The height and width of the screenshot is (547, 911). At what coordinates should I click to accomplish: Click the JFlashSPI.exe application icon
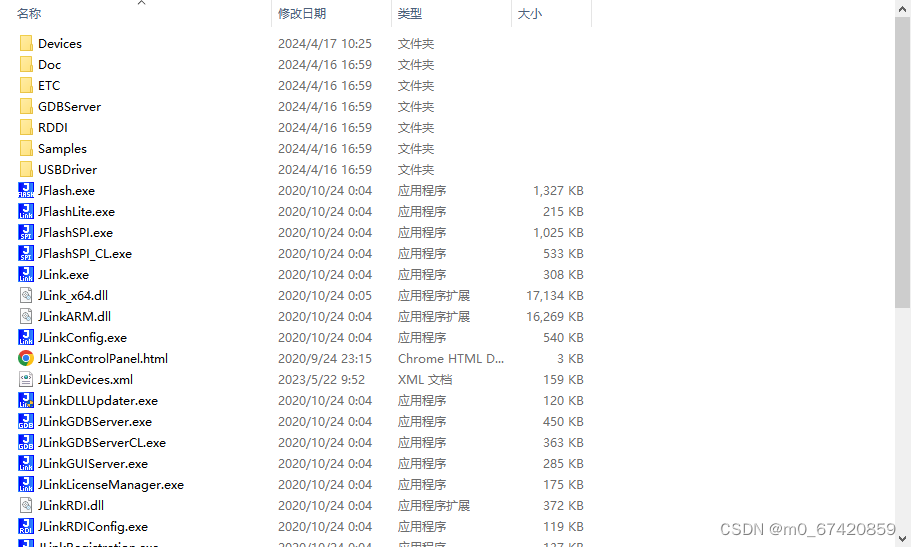click(26, 232)
